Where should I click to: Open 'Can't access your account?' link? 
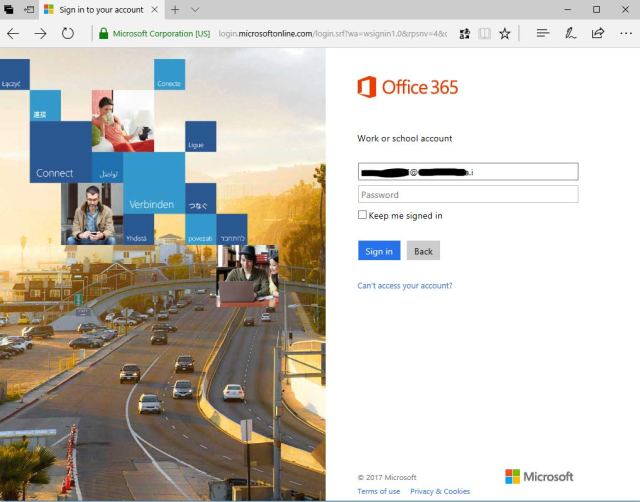coord(404,286)
